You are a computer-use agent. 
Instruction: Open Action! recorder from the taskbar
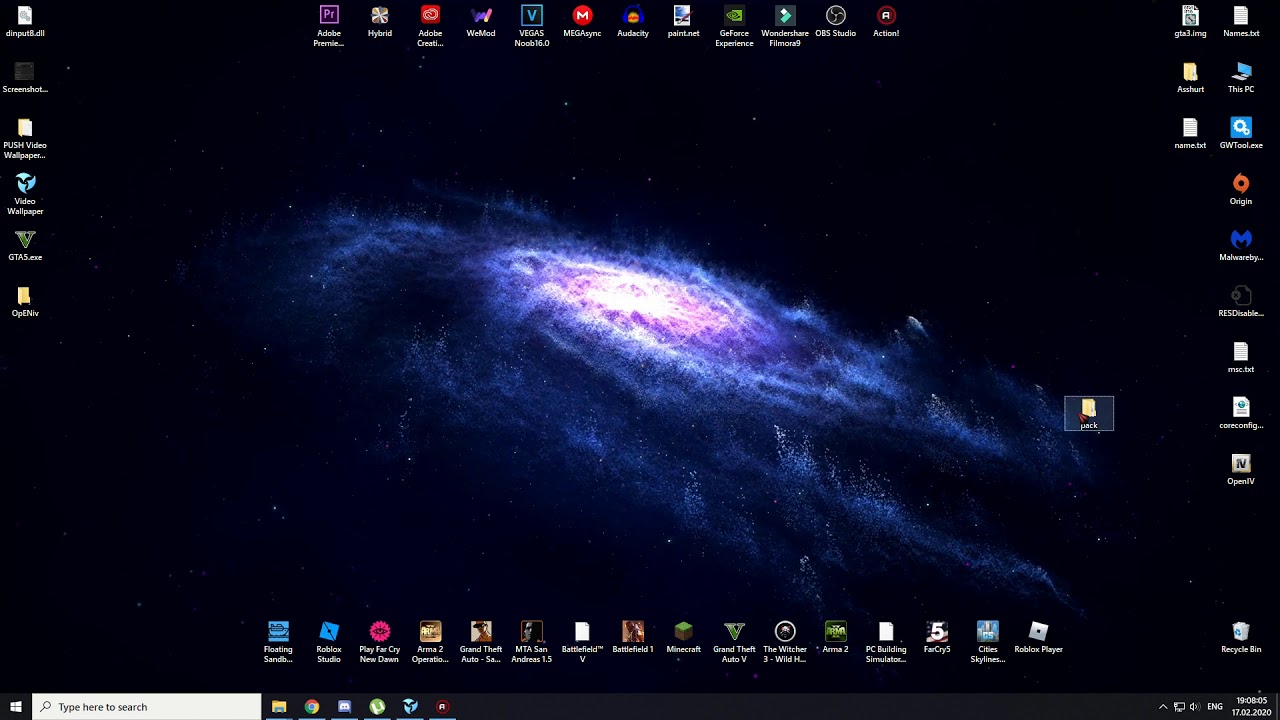(442, 707)
